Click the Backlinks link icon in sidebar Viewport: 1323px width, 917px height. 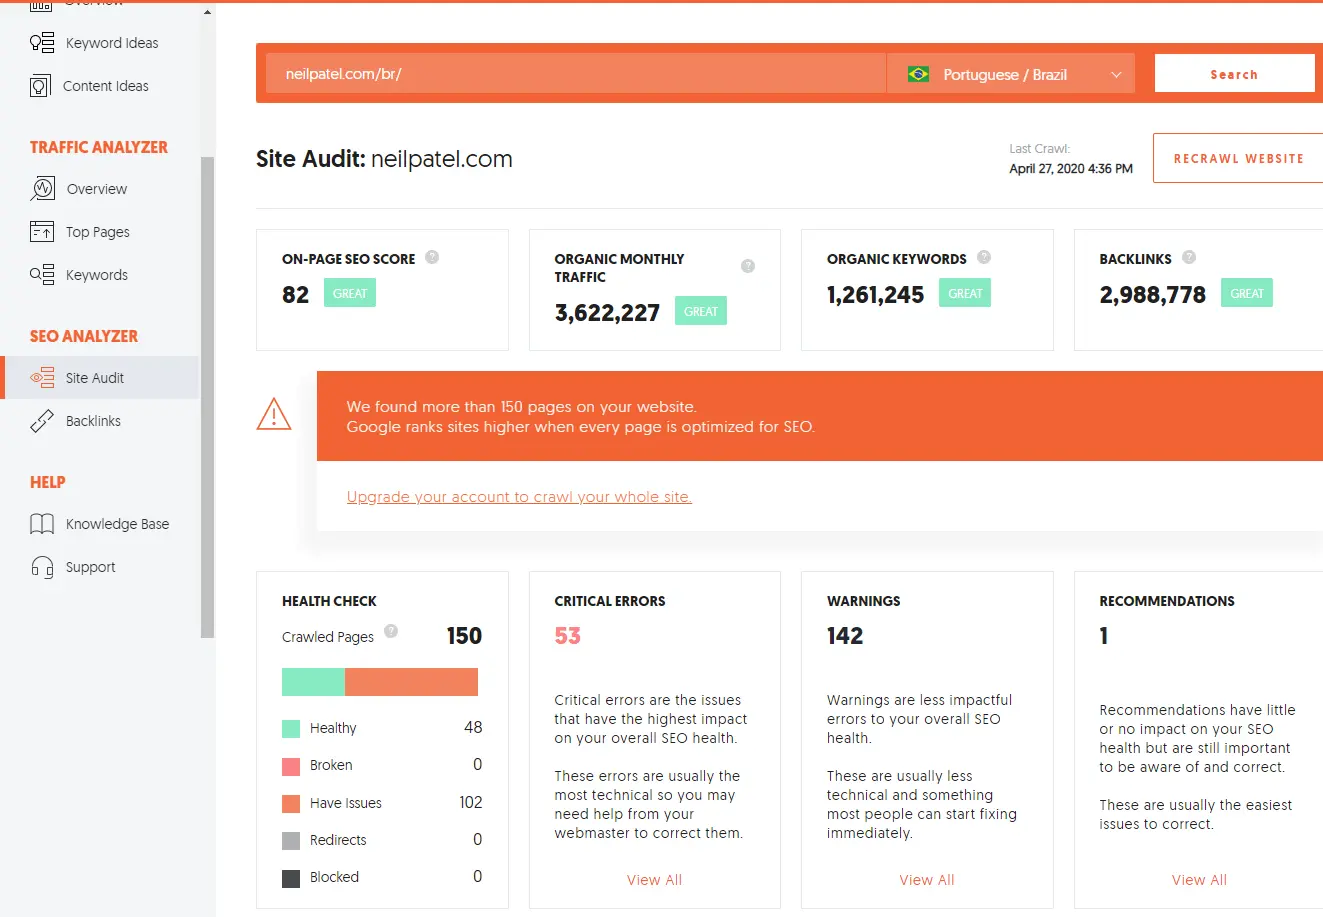tap(42, 421)
